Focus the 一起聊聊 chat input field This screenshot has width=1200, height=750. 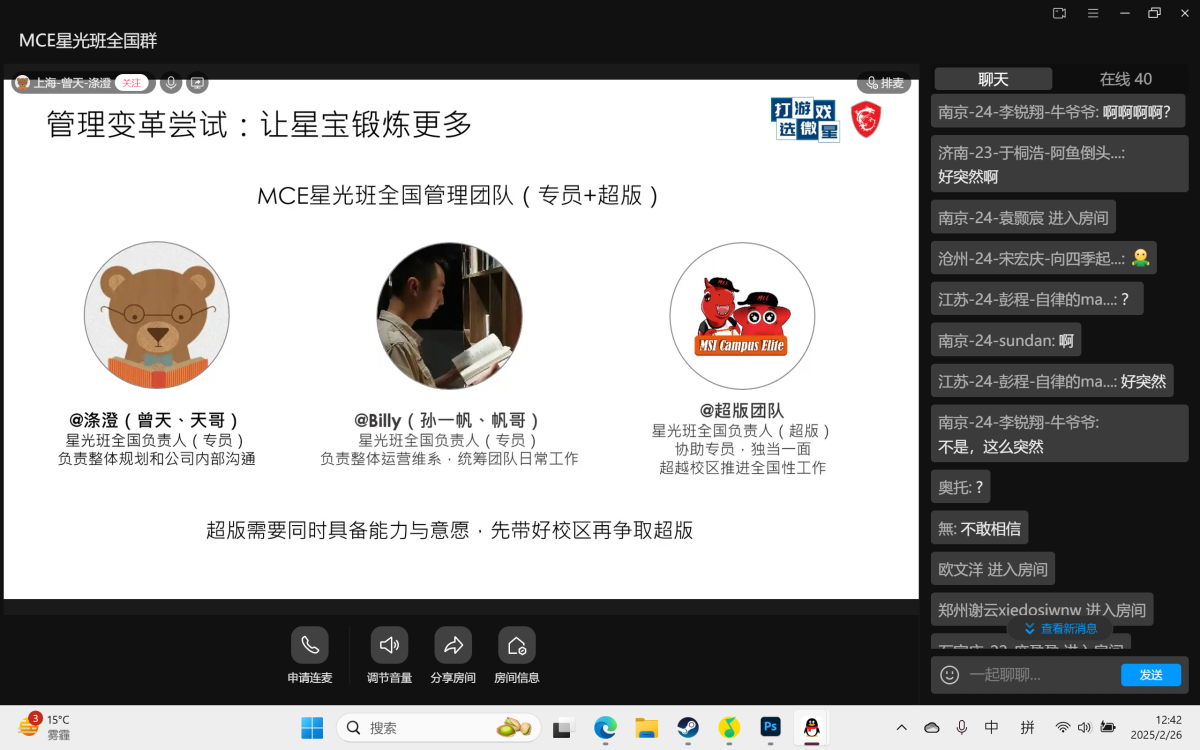pos(1040,675)
